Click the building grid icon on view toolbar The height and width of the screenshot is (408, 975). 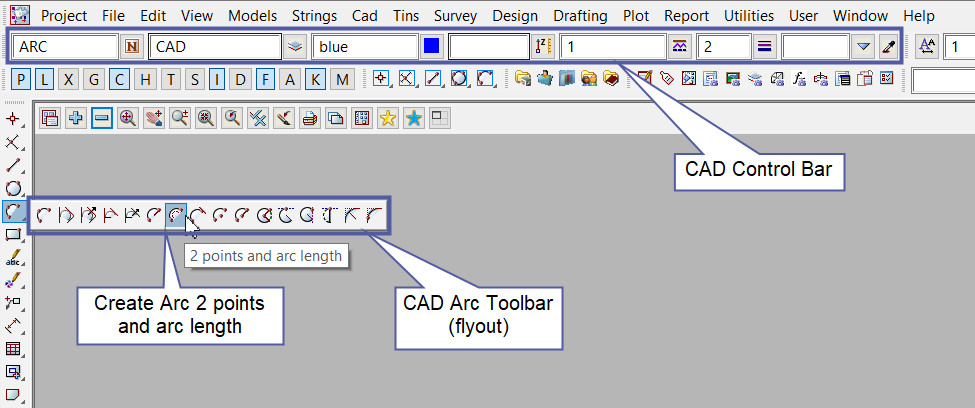tap(362, 118)
